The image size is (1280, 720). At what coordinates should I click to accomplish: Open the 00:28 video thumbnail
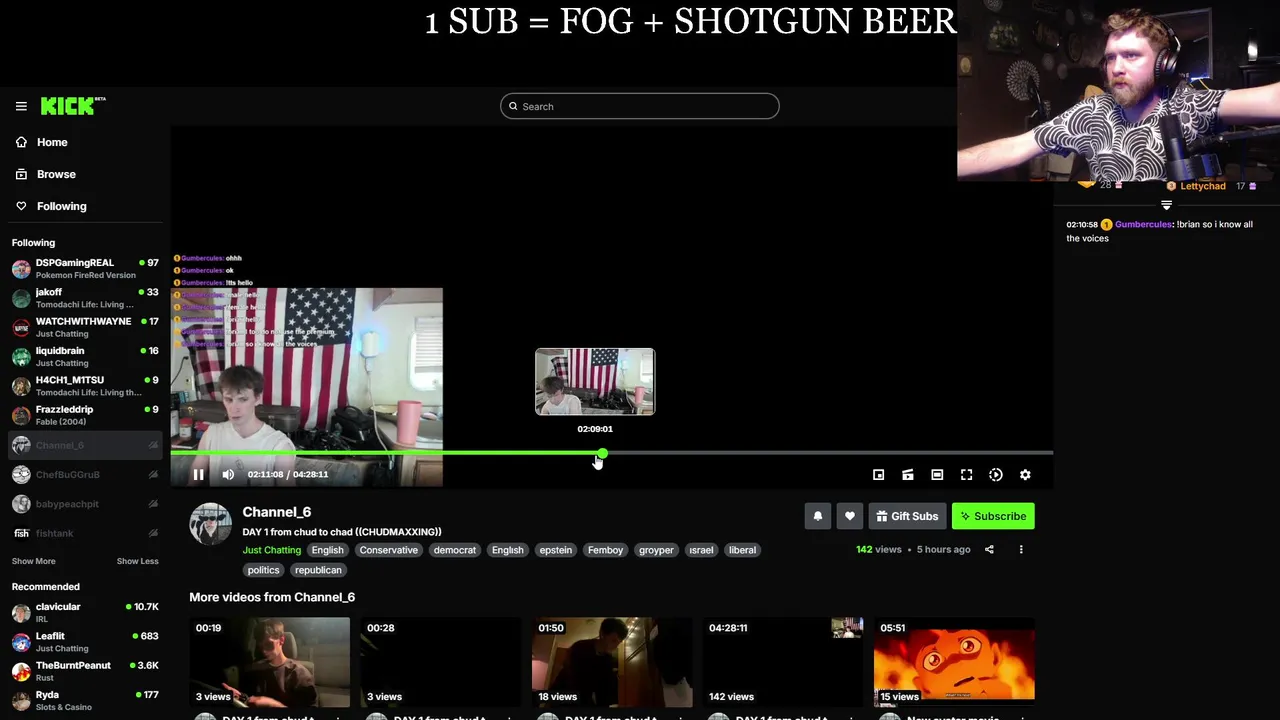441,662
